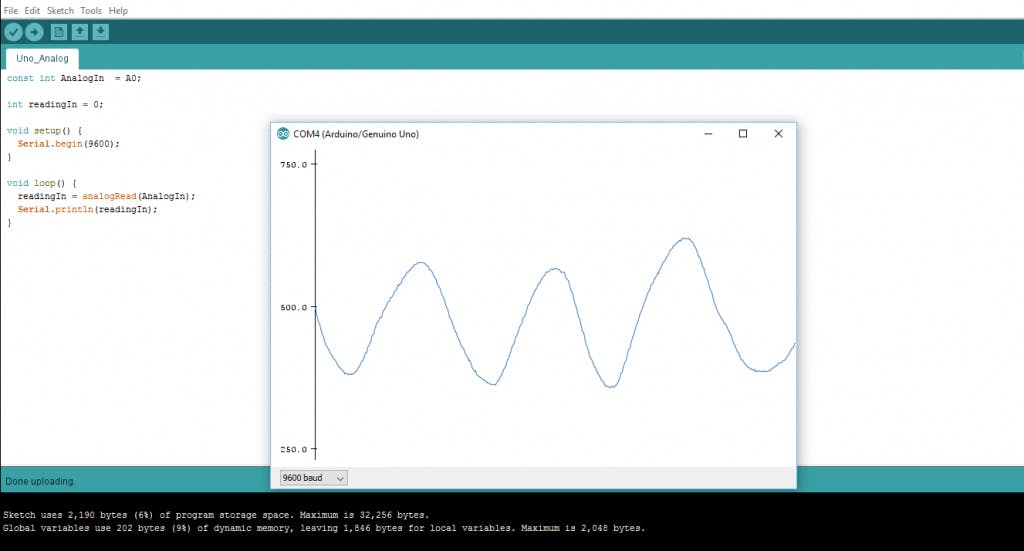
Task: Open the Sketch menu
Action: pos(60,10)
